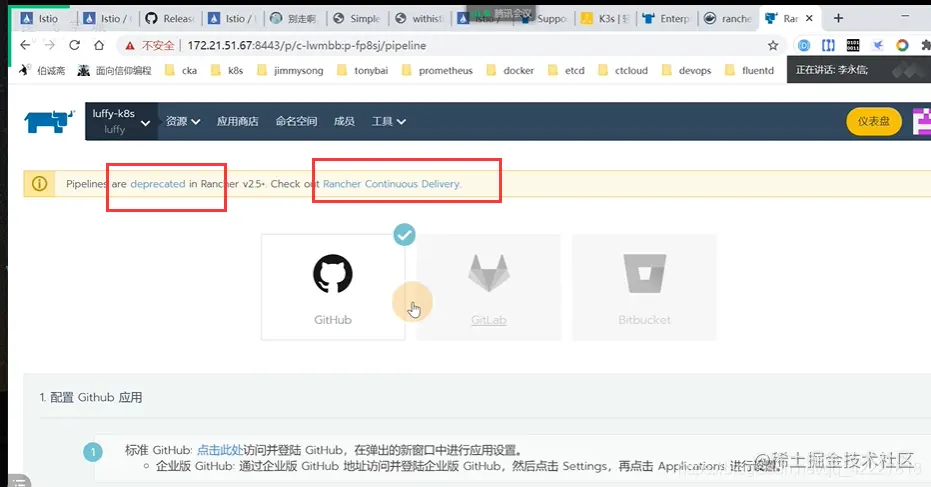931x487 pixels.
Task: Open the 成员 menu item
Action: pos(344,121)
